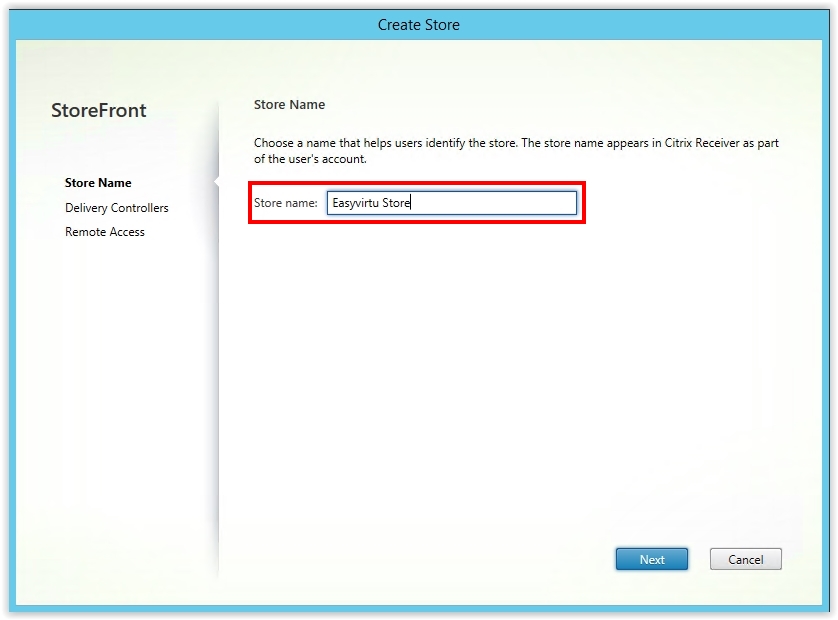Click the 'Store name:' label
838x620 pixels.
click(285, 203)
